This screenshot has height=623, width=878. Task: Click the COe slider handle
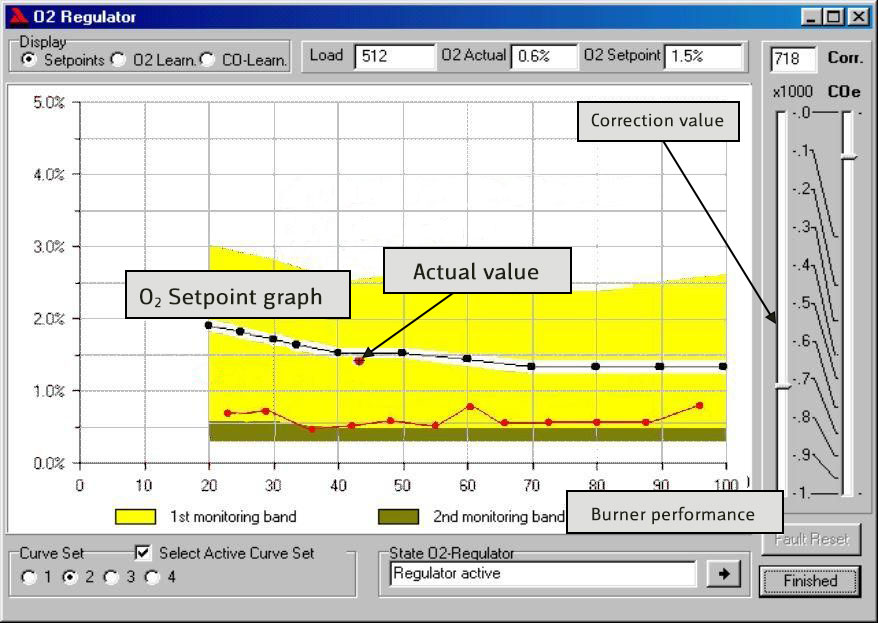[x=849, y=157]
